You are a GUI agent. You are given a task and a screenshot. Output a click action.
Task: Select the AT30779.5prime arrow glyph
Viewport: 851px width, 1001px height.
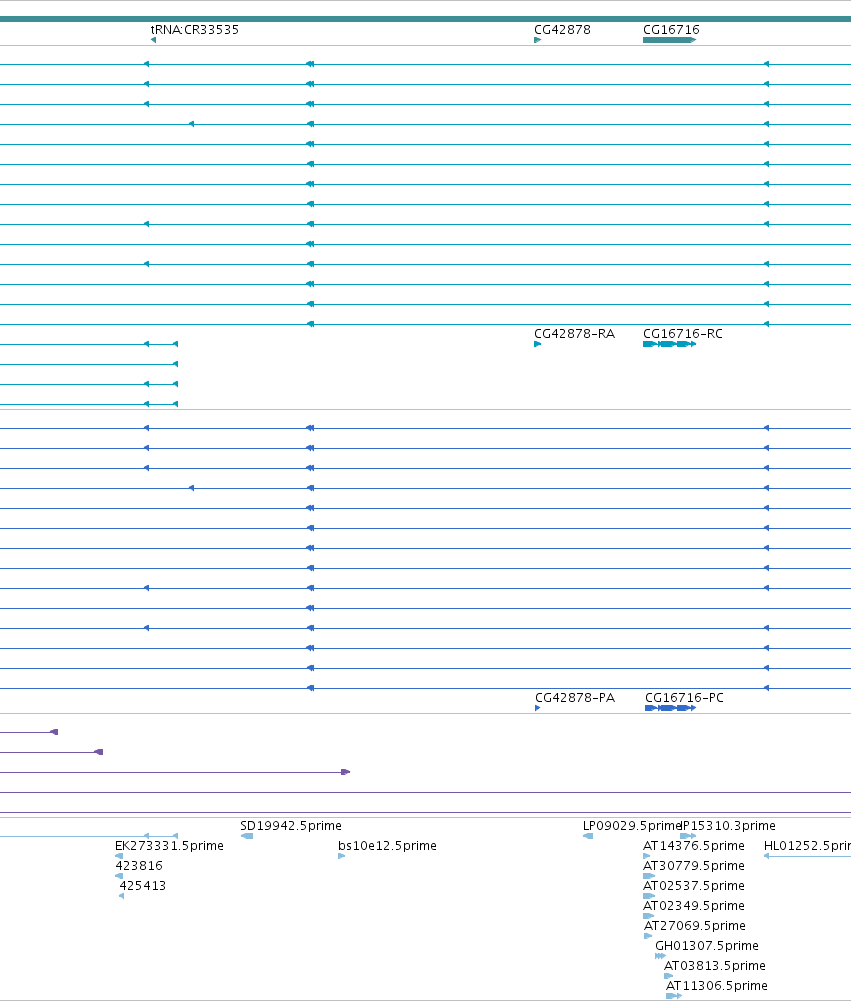(x=649, y=876)
